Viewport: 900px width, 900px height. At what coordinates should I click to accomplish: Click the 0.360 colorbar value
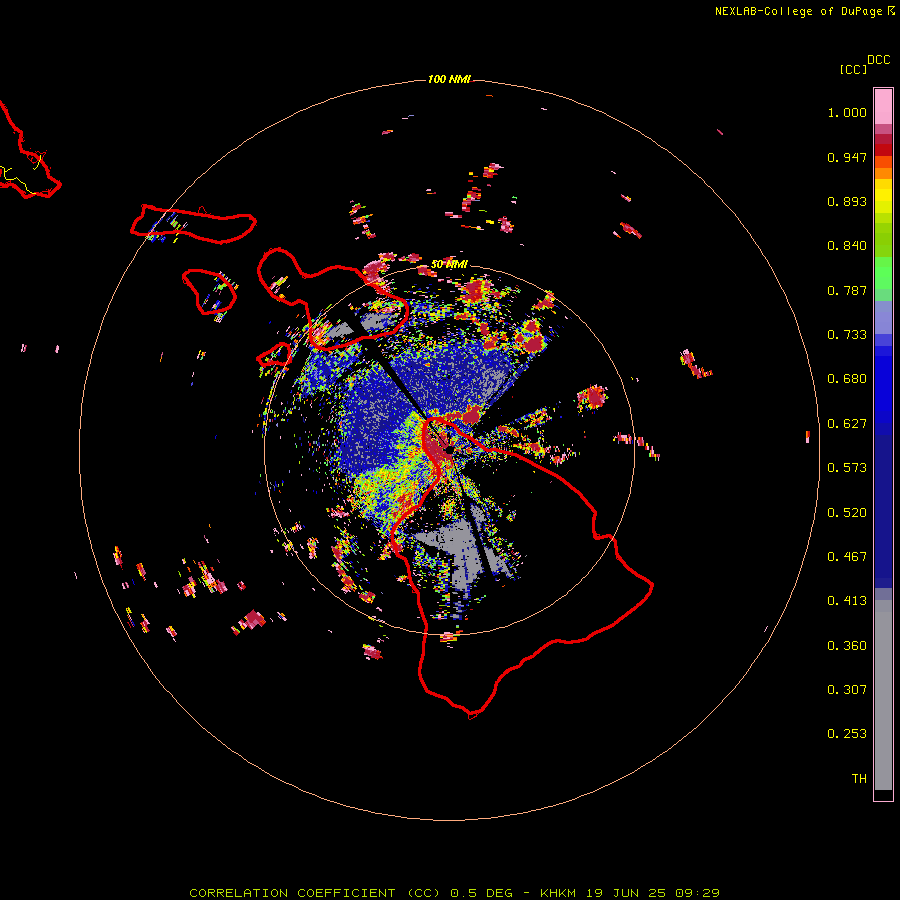847,646
